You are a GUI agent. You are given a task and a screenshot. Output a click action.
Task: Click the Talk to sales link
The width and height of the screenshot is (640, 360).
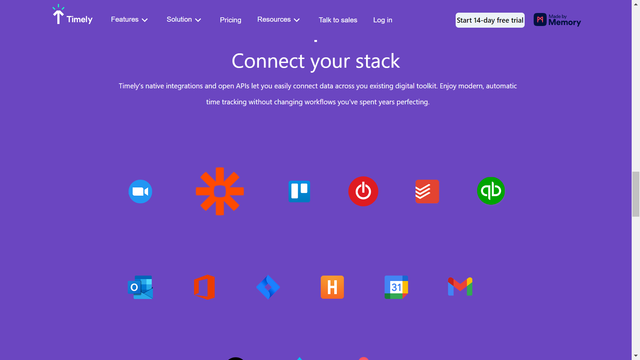point(338,20)
